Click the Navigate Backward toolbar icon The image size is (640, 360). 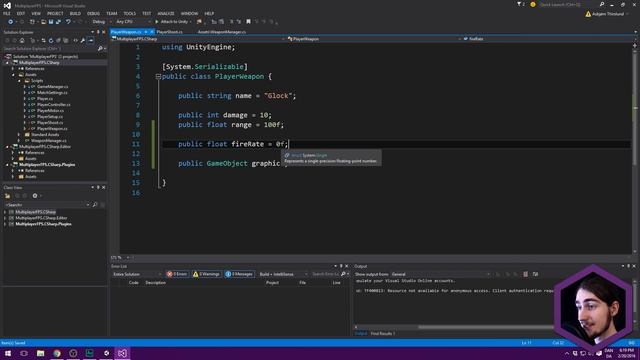pyautogui.click(x=11, y=22)
